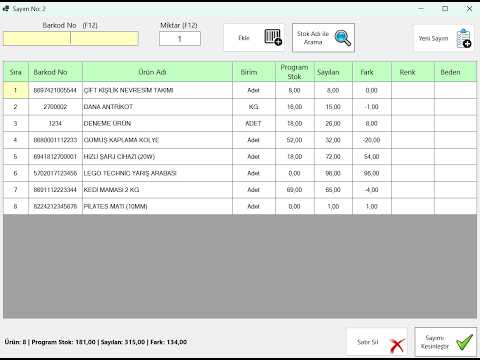
Task: Select PİLATES MATI (10MM) cell
Action: click(157, 206)
